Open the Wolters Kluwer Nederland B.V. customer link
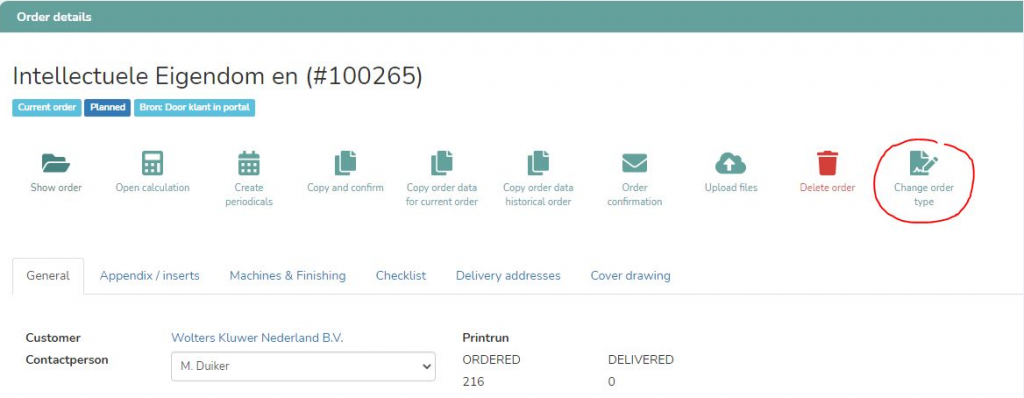1024x398 pixels. point(257,338)
